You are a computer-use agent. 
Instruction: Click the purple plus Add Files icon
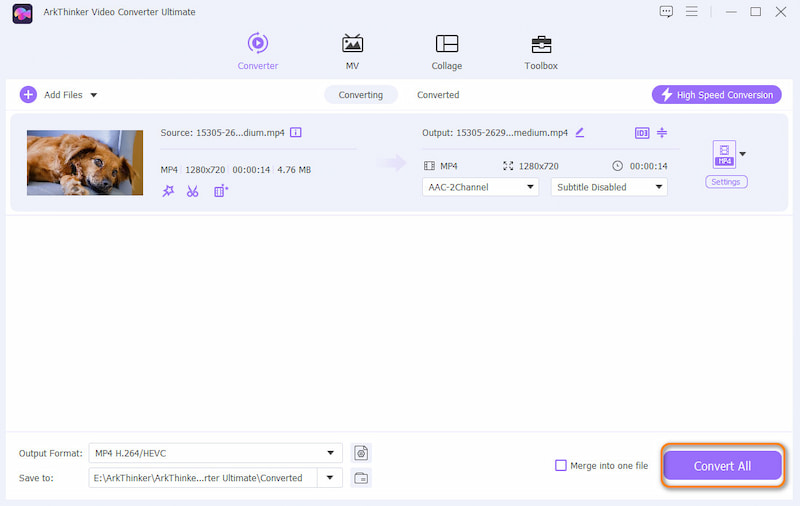pyautogui.click(x=28, y=94)
